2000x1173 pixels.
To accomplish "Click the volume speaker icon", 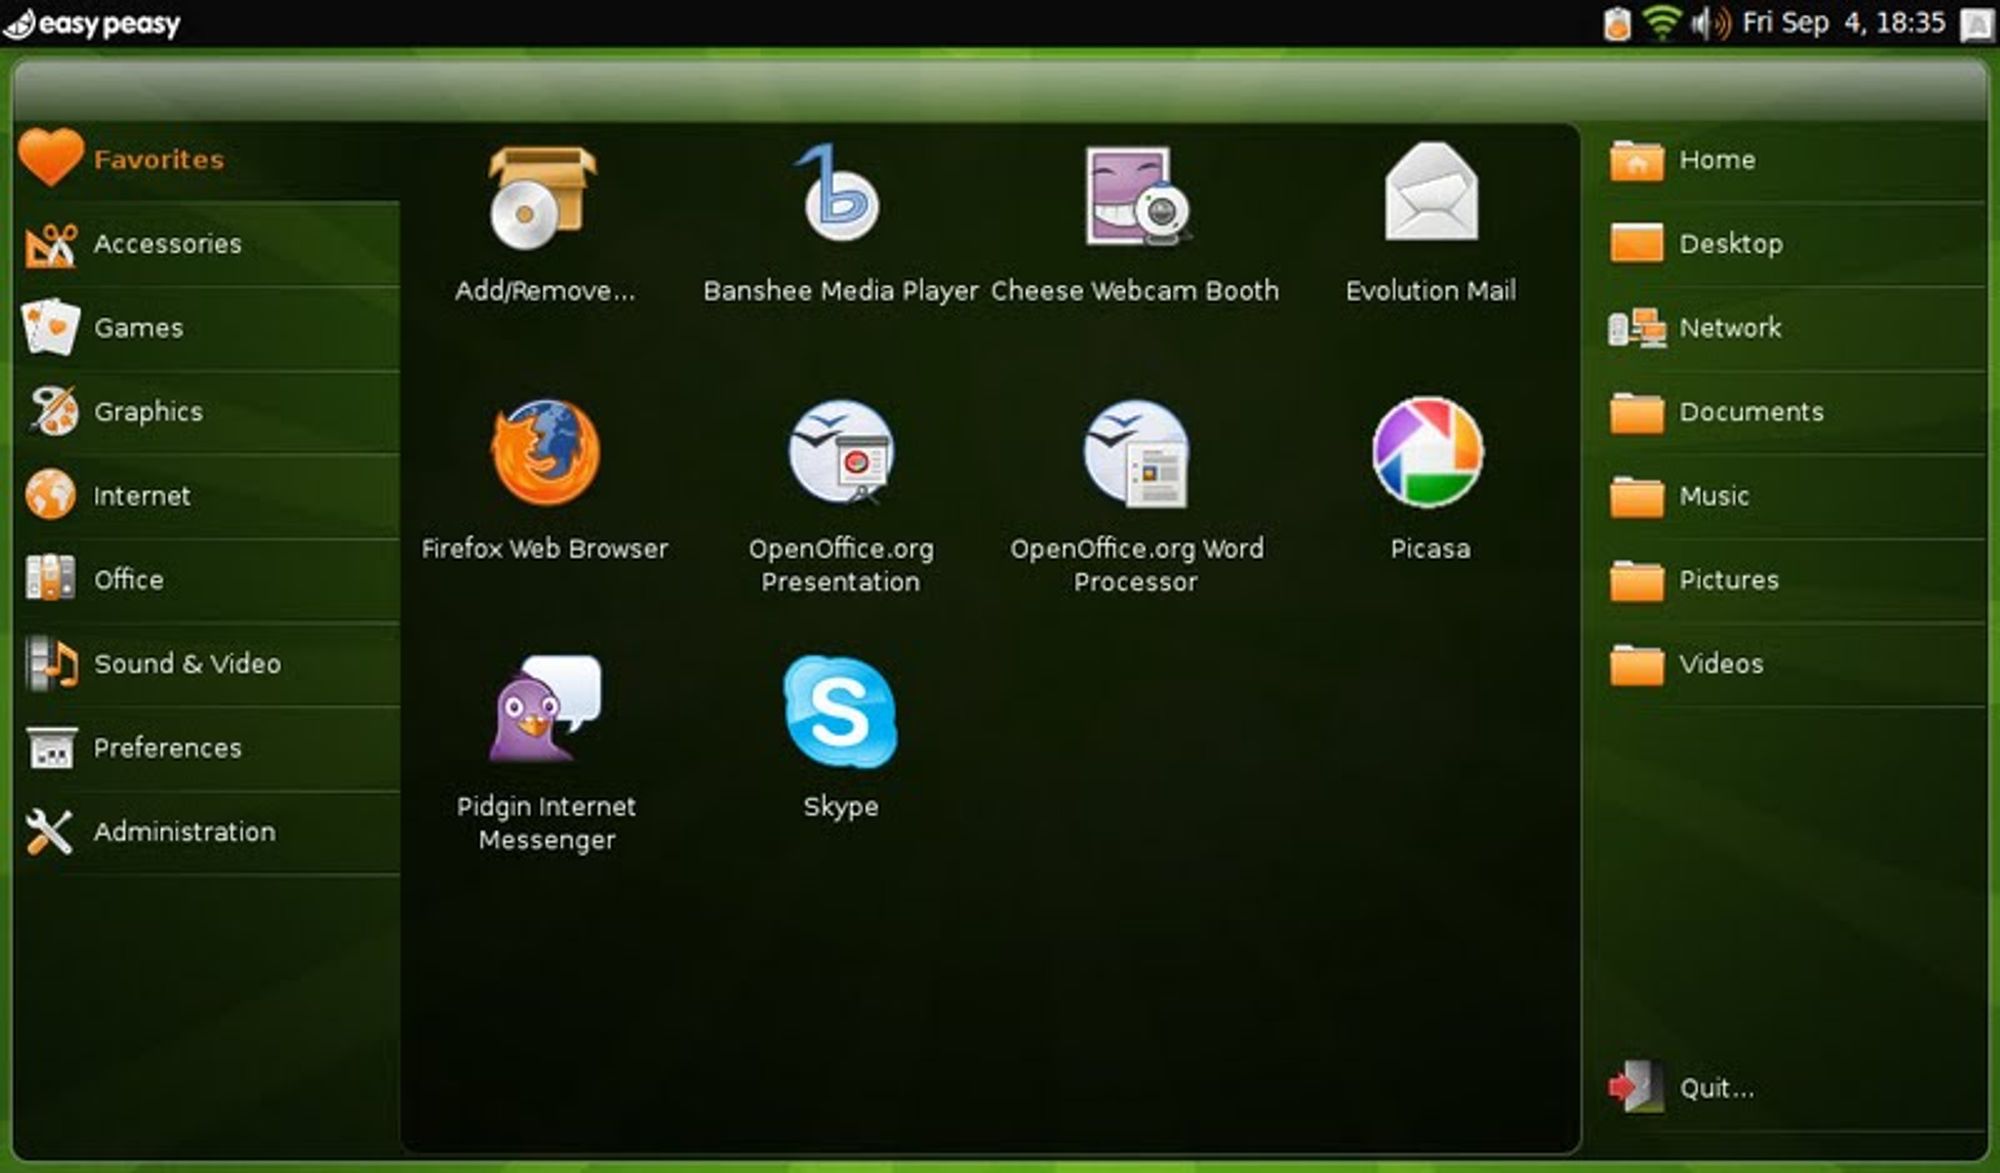I will pos(1711,23).
